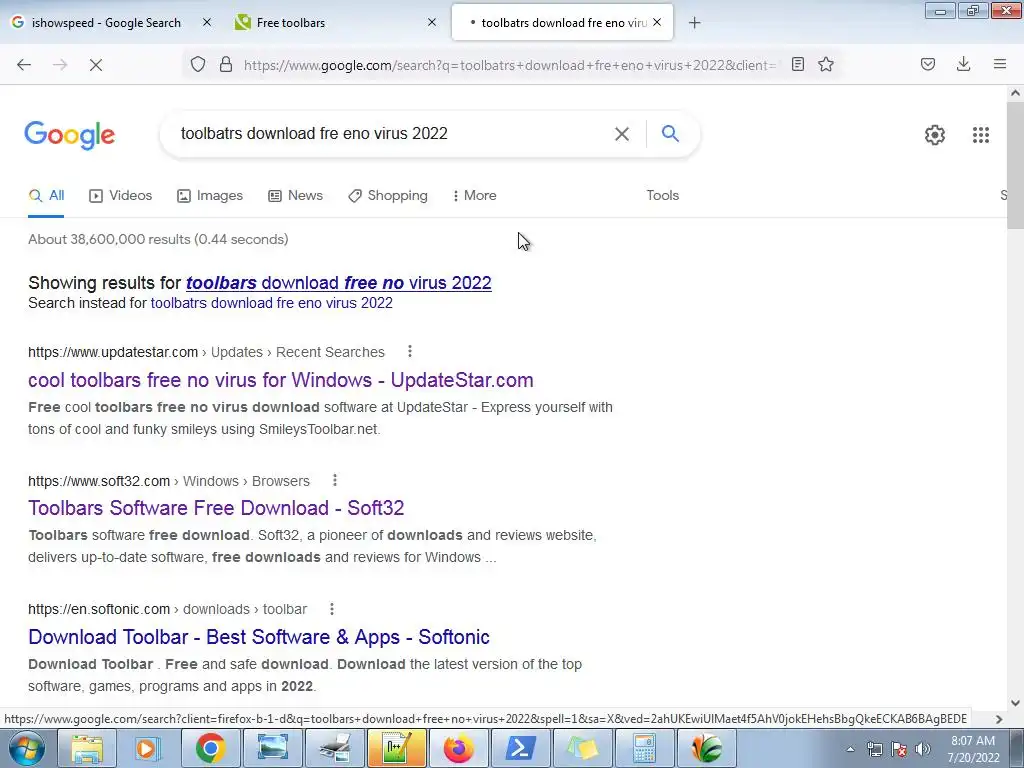Viewport: 1024px width, 768px height.
Task: Open Google quick settings gear
Action: click(935, 135)
